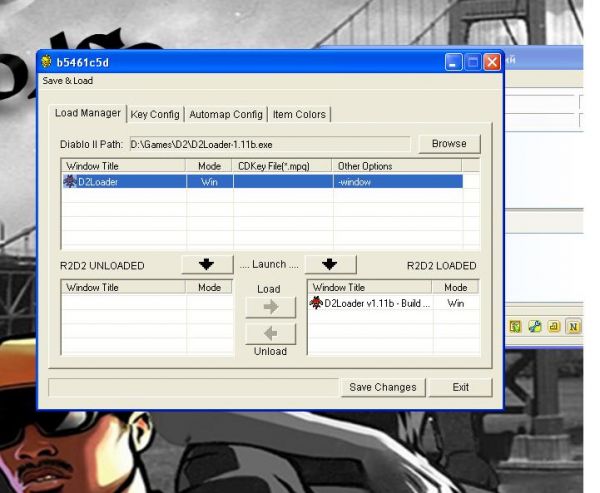Switch to the Key Config tab
This screenshot has height=493, width=600.
click(x=155, y=115)
